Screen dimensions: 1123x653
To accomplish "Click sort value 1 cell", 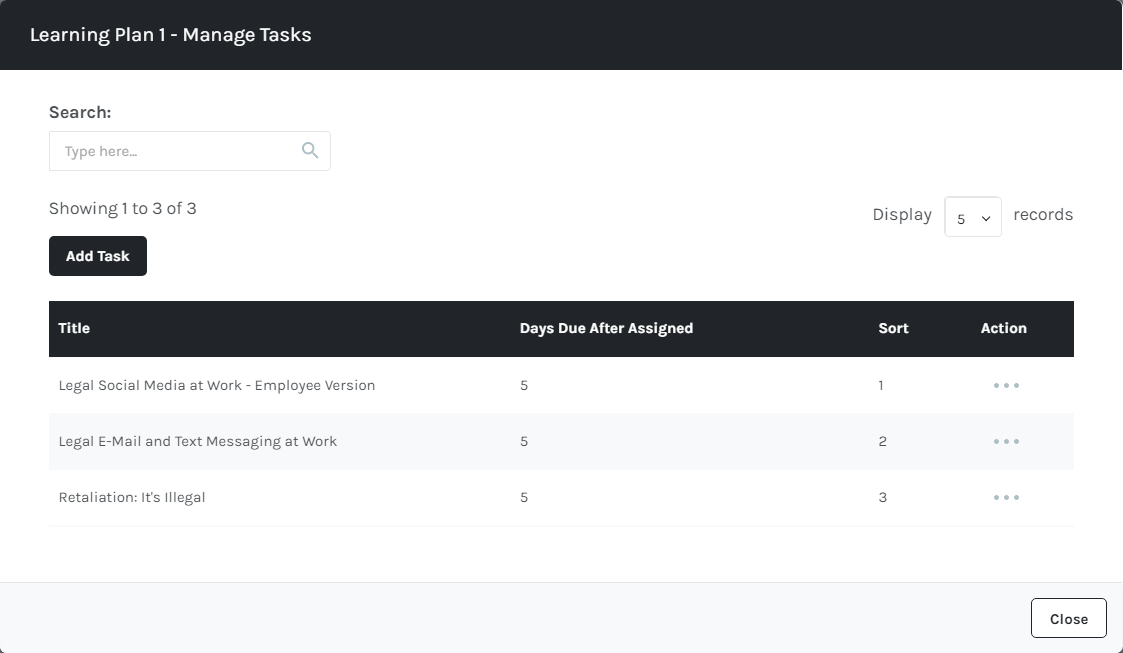I will point(881,385).
